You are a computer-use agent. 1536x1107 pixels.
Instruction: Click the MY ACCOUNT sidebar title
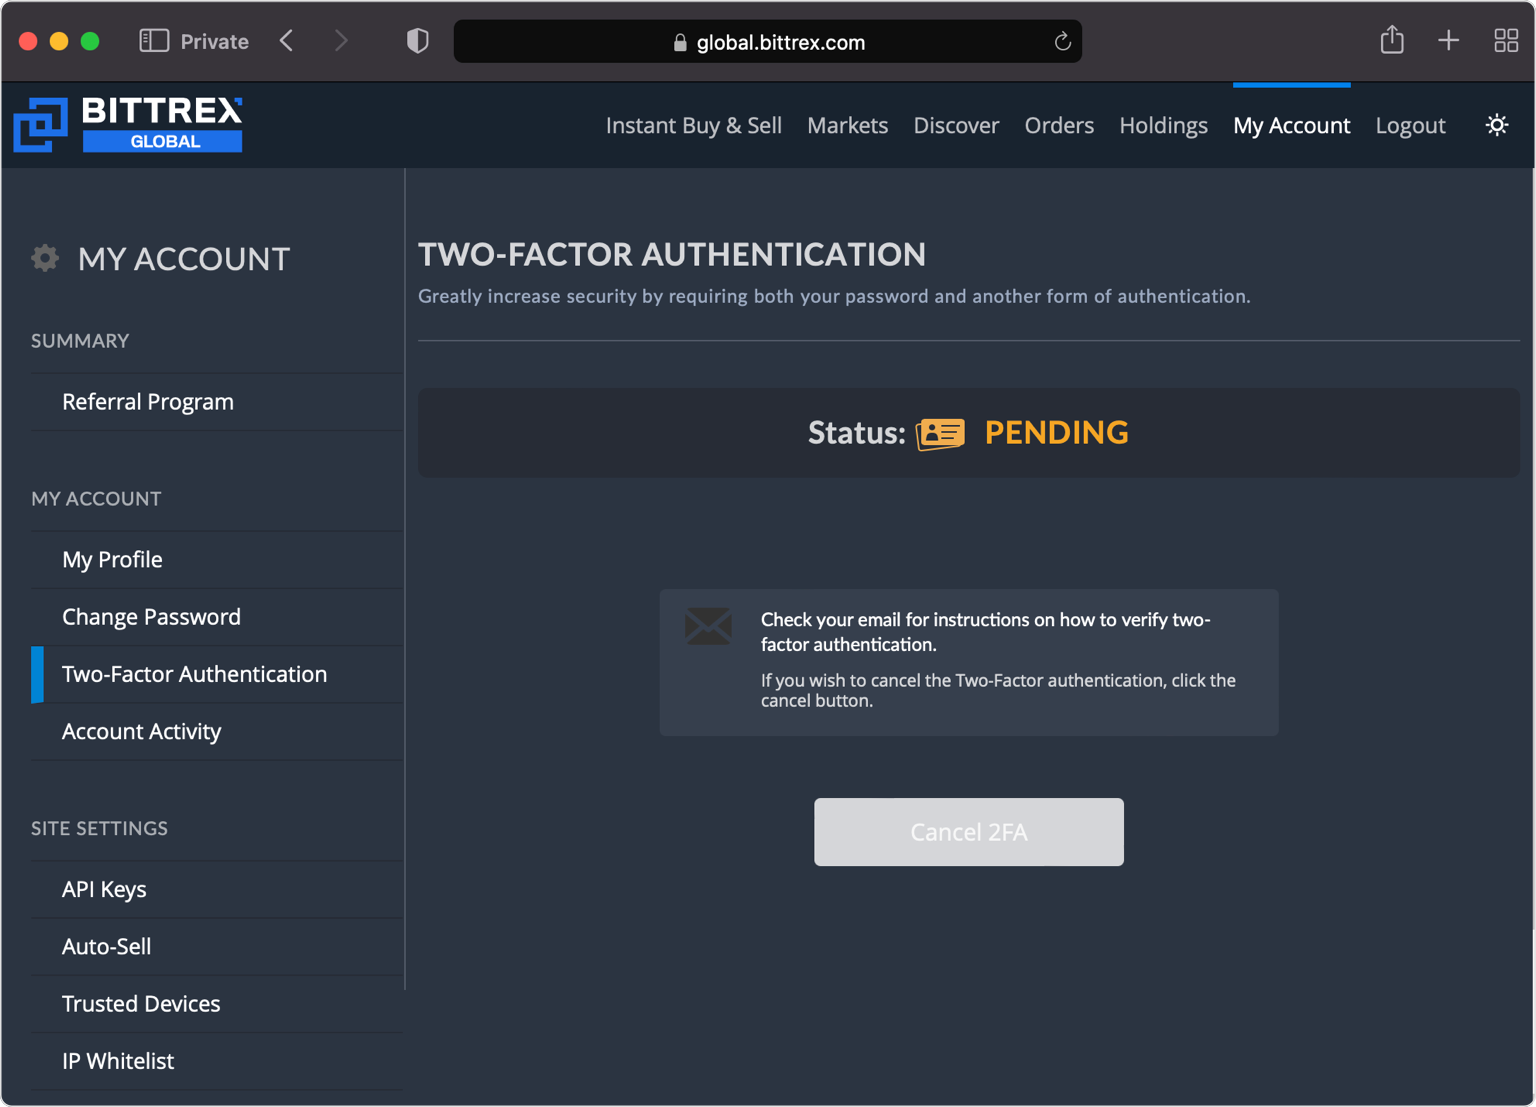pyautogui.click(x=184, y=259)
